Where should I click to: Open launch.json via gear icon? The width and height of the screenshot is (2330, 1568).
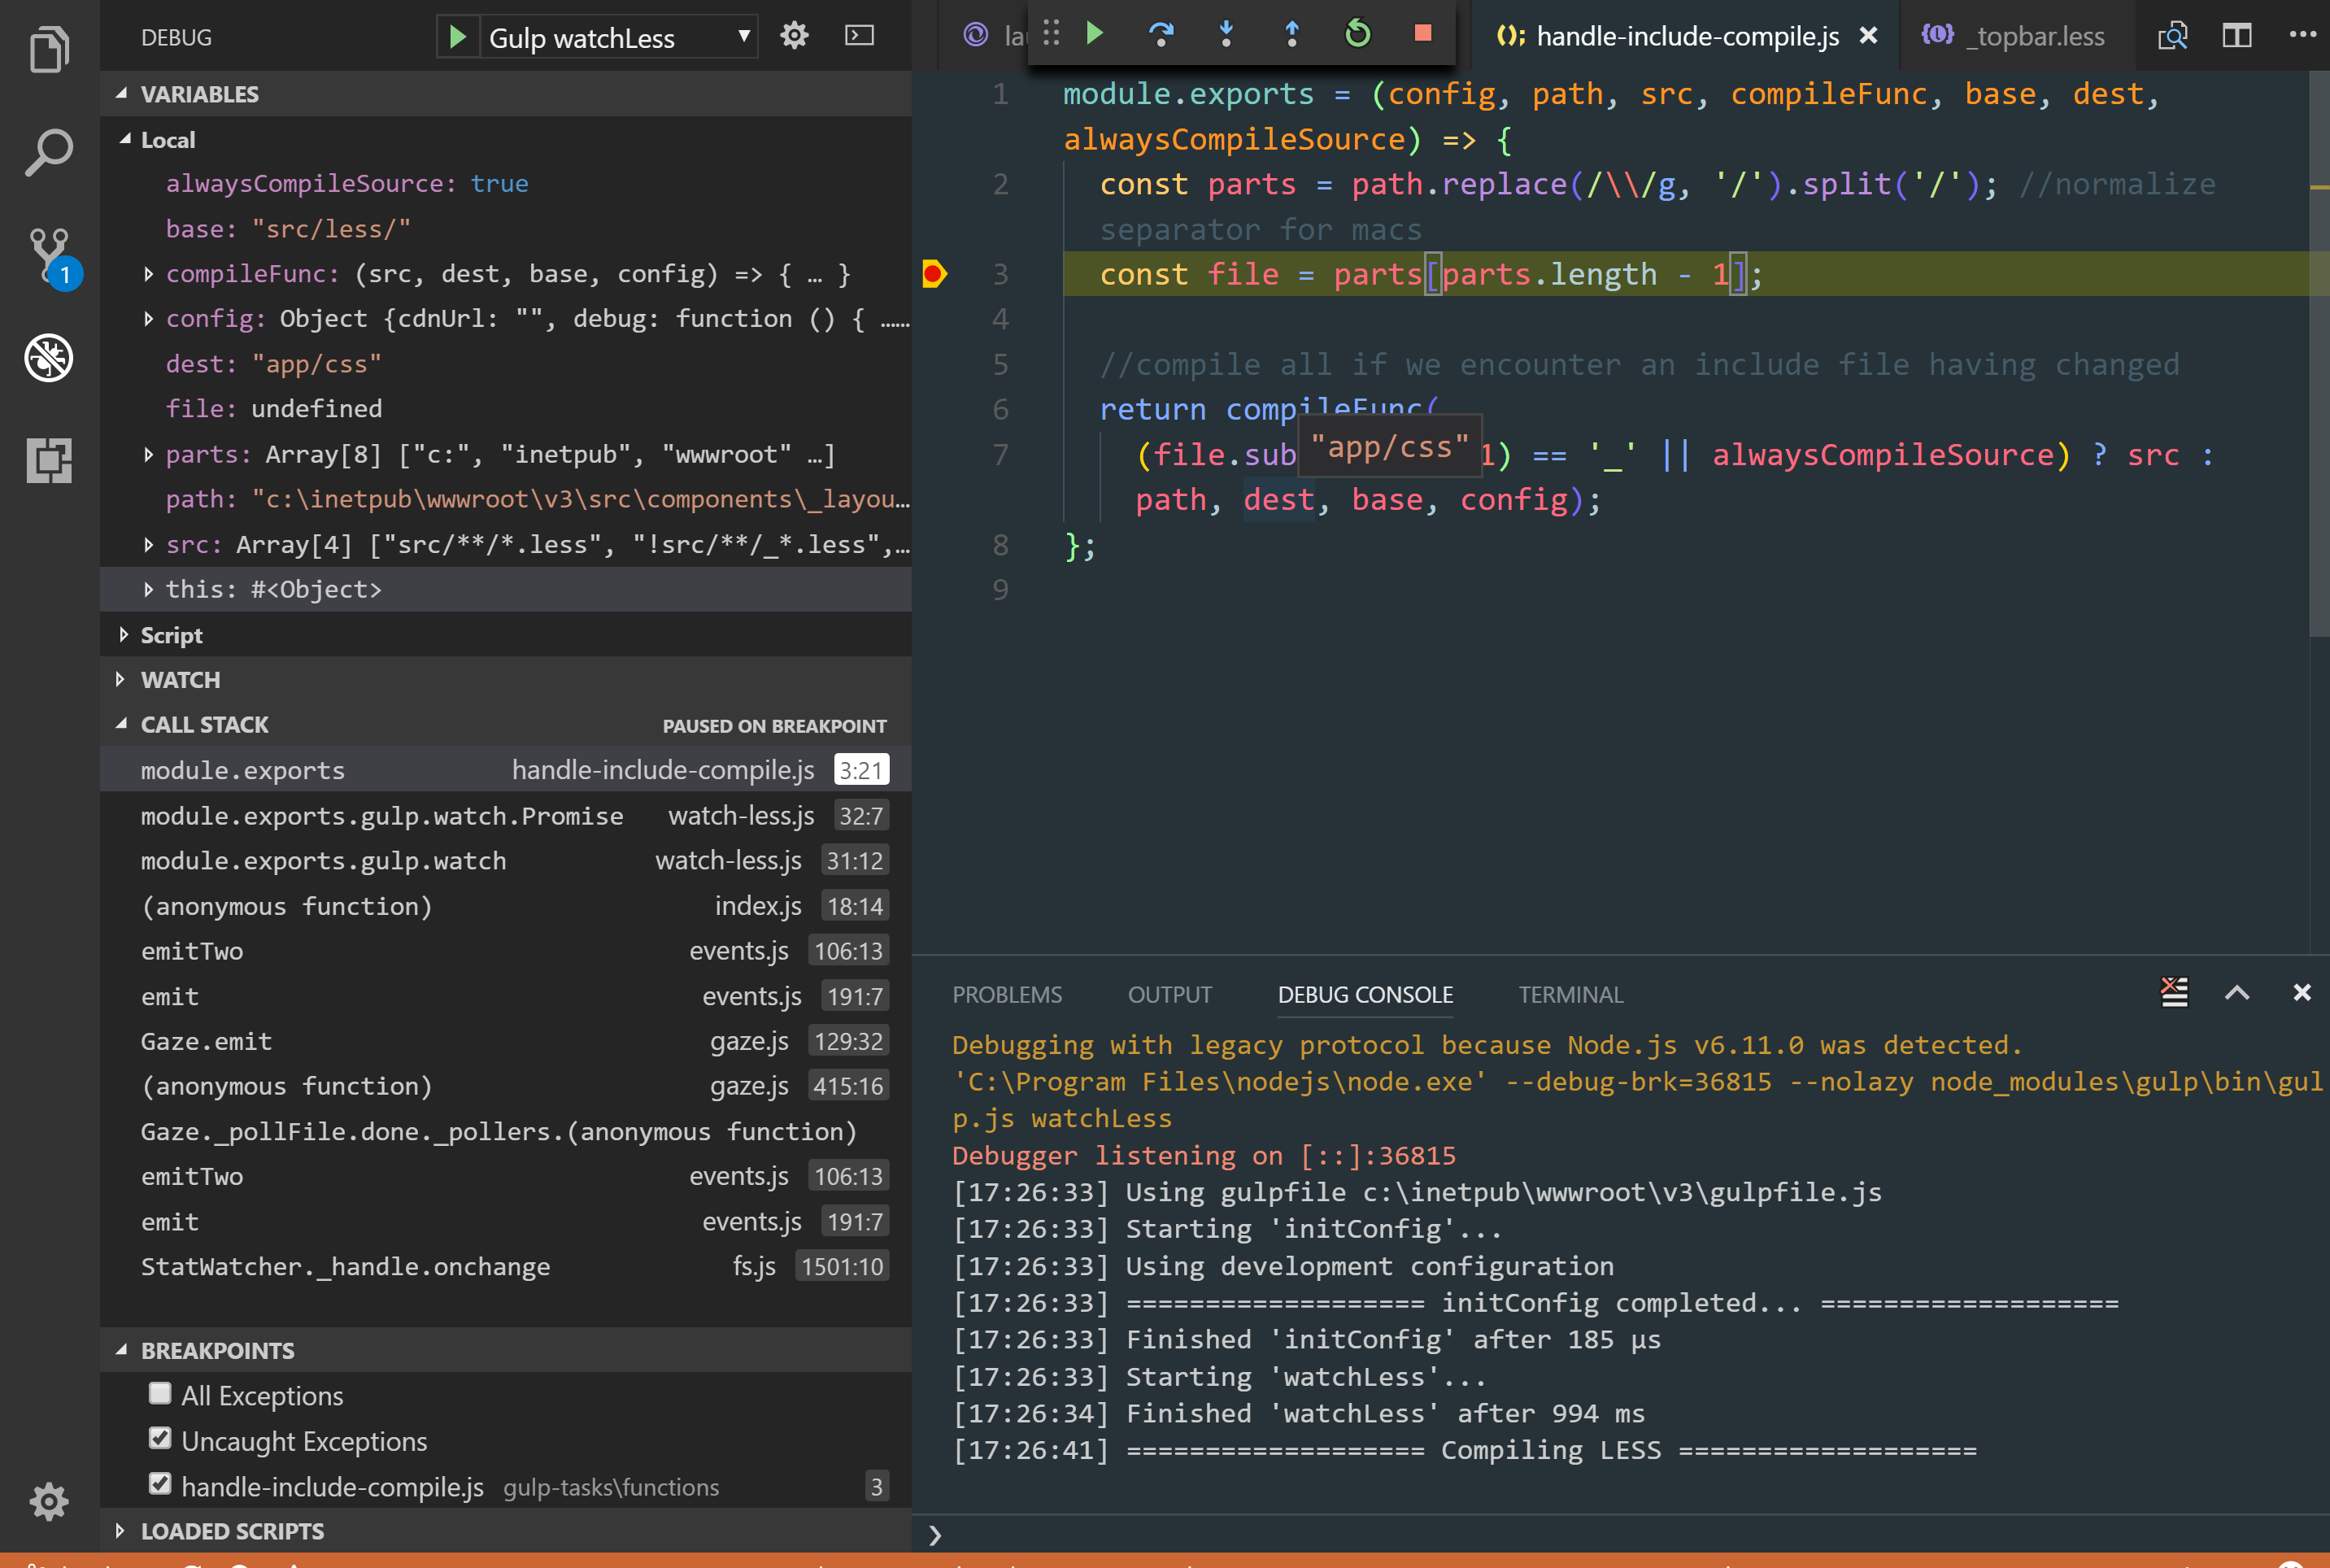[794, 36]
